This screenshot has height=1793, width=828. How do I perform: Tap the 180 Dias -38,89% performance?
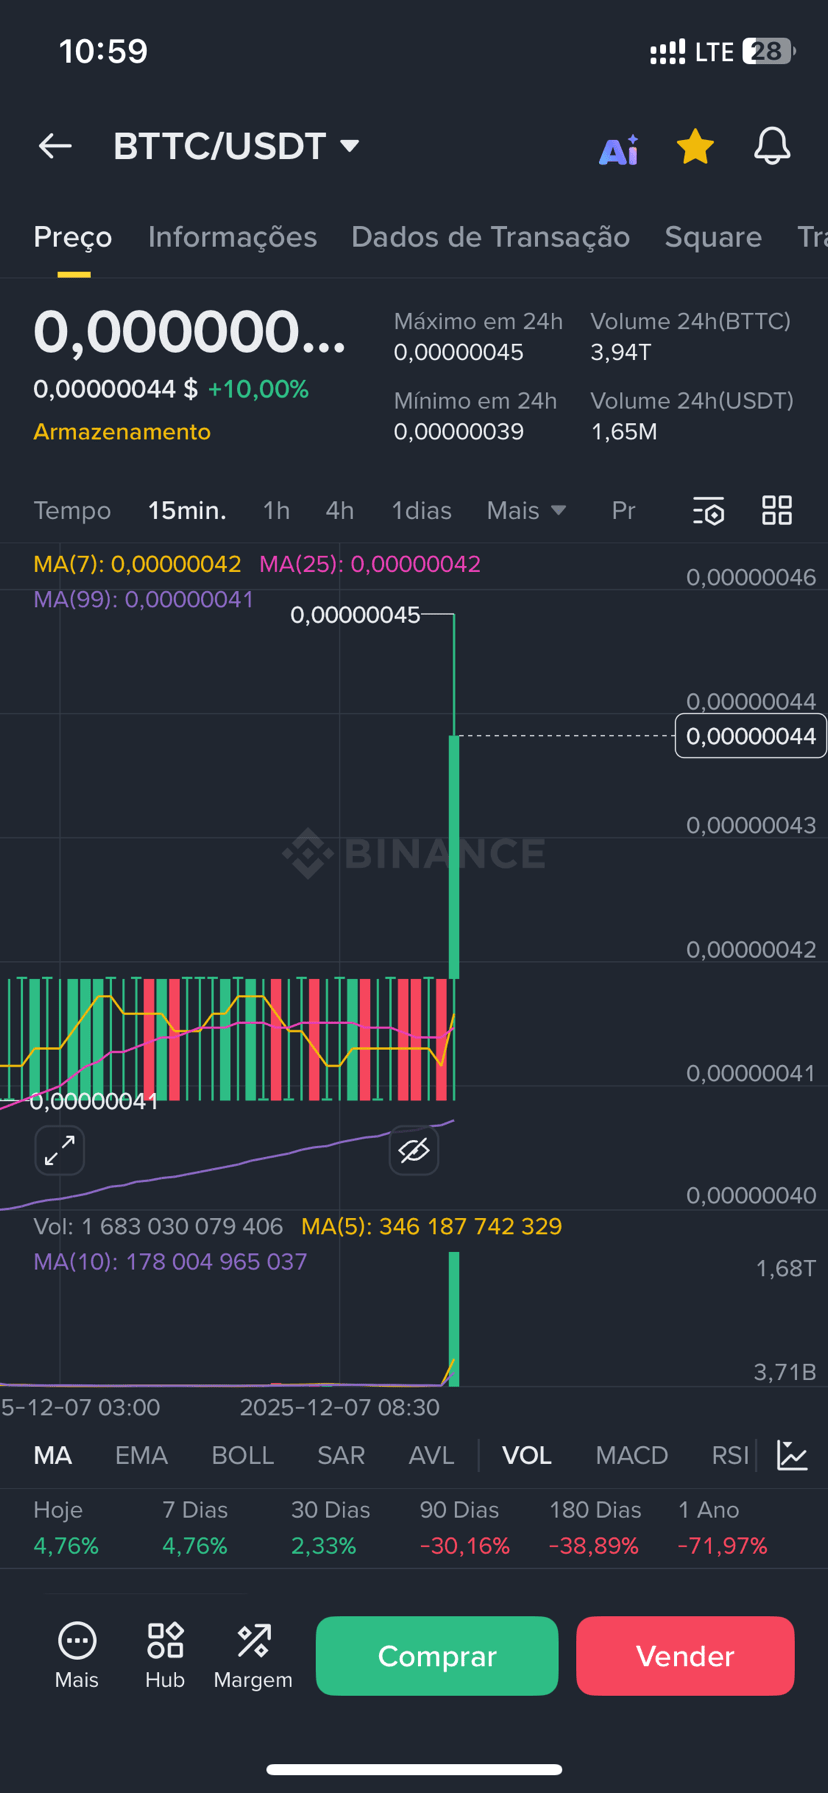[594, 1528]
